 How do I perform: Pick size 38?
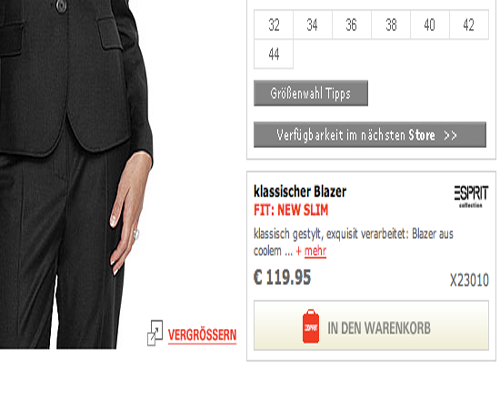391,25
